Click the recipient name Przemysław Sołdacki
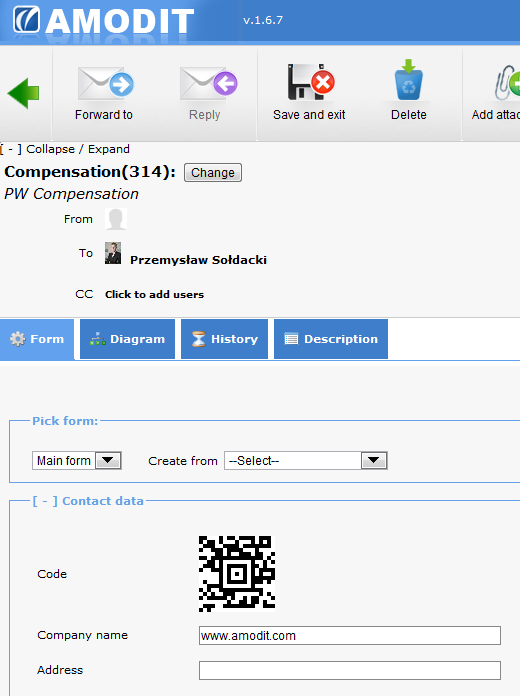The width and height of the screenshot is (520, 696). pos(198,260)
